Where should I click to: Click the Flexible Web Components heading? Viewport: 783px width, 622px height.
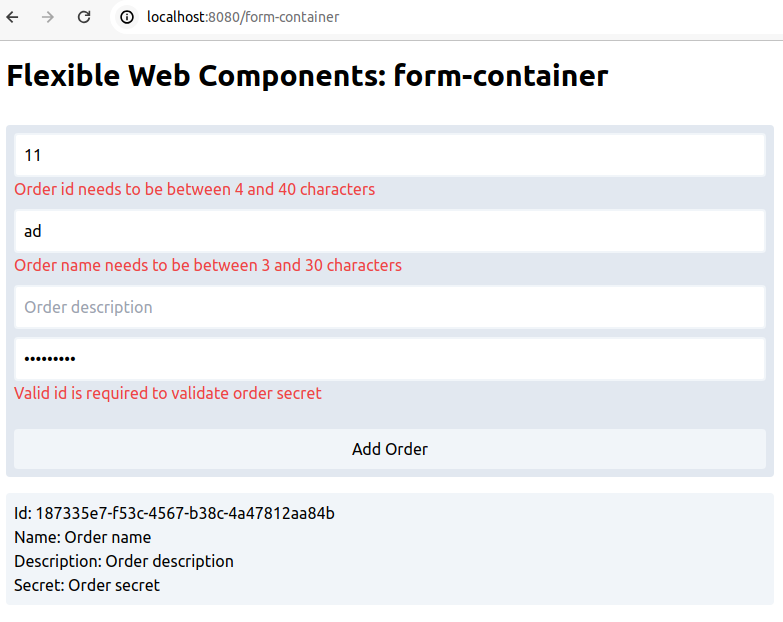(307, 76)
